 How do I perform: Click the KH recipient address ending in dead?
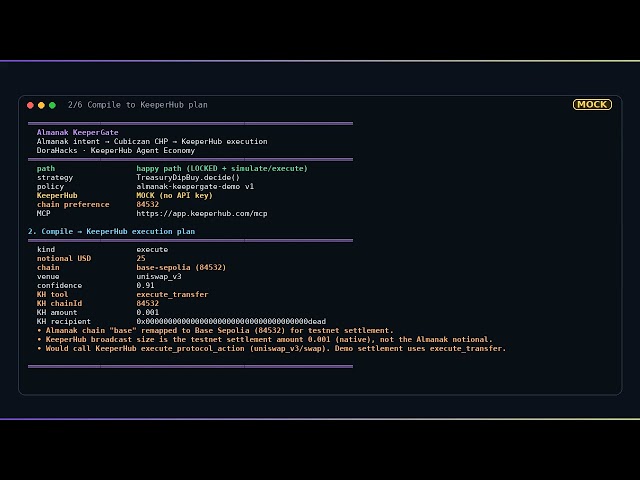click(231, 322)
